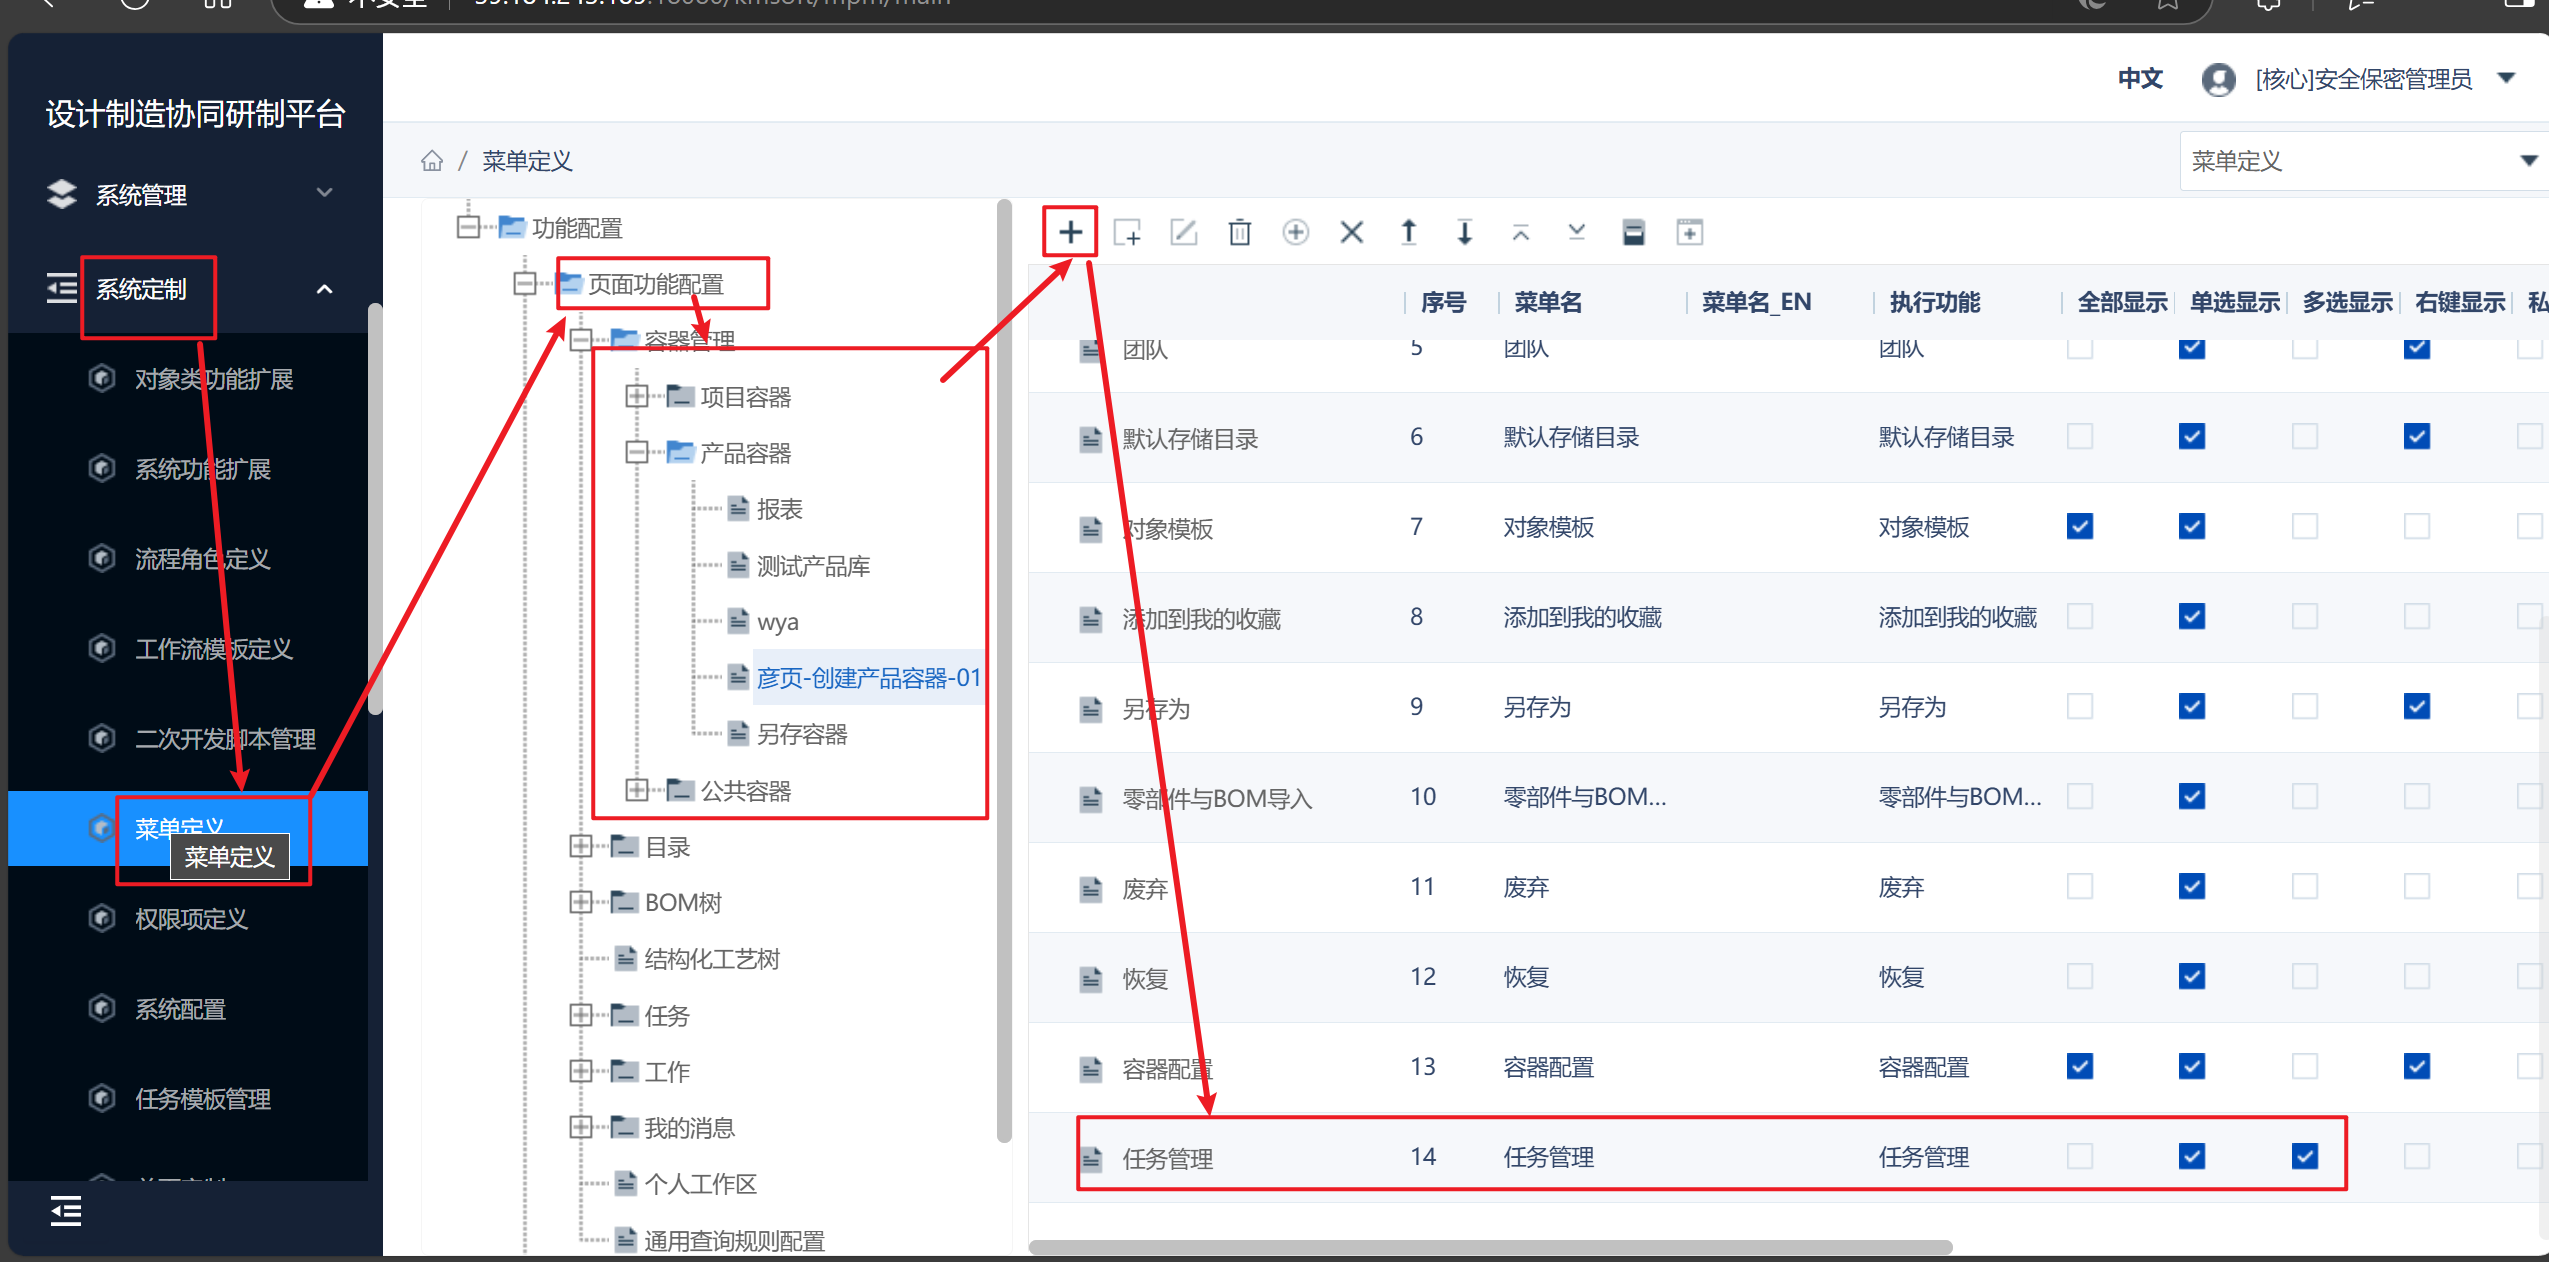
Task: Click the user avatar icon
Action: tap(2218, 79)
